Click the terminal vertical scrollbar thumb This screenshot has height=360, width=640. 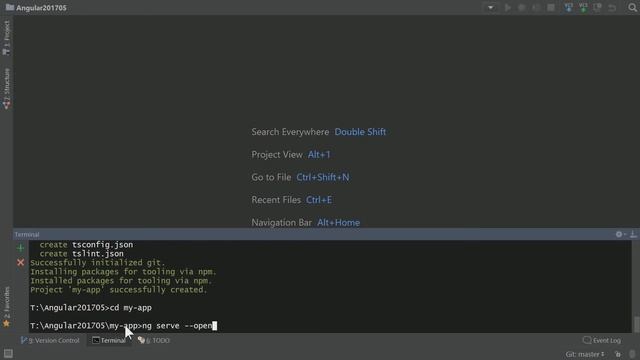point(636,324)
